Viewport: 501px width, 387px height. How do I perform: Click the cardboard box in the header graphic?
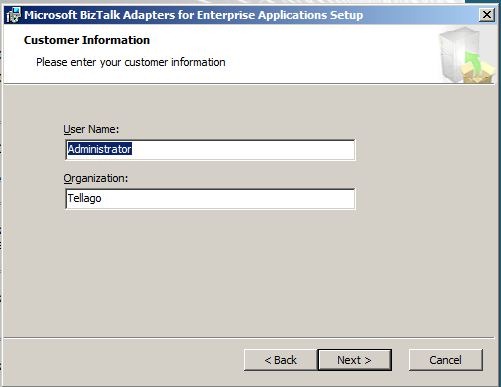coord(477,73)
